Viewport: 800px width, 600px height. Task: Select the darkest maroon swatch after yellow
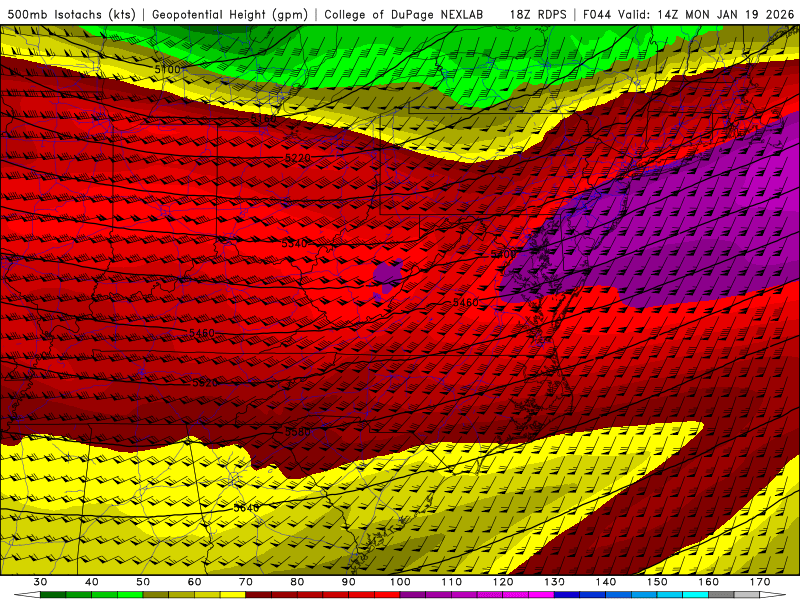pyautogui.click(x=259, y=594)
